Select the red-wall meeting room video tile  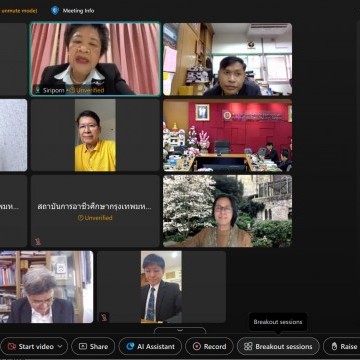[x=228, y=135]
